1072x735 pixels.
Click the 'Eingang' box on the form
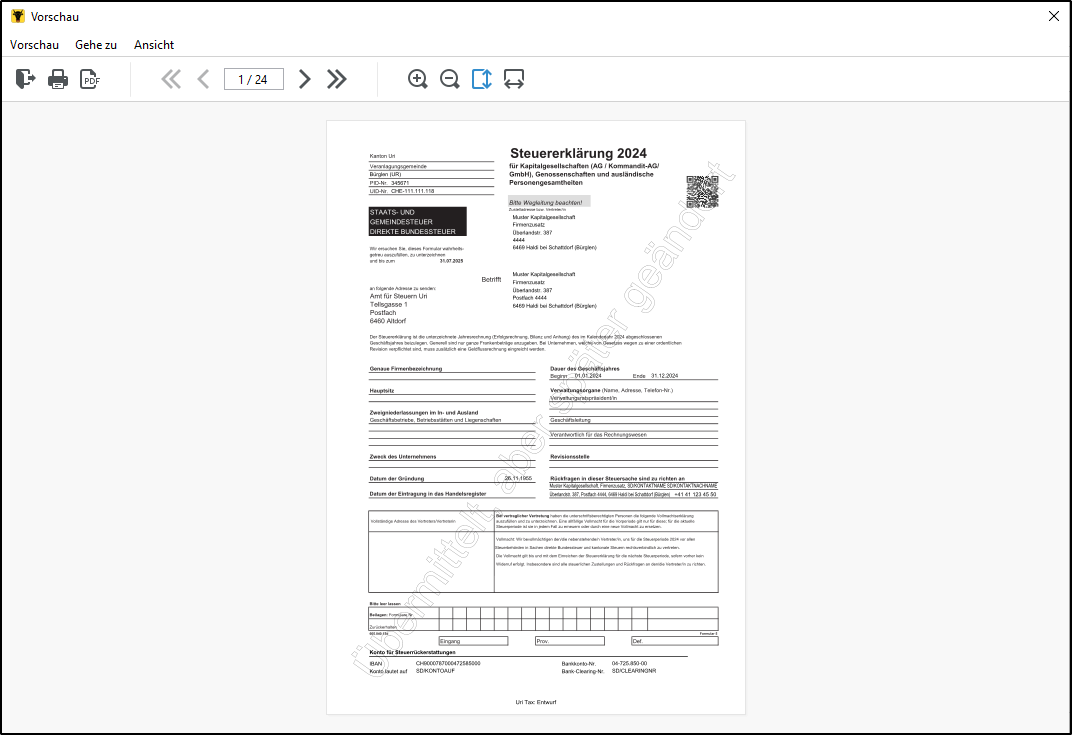pyautogui.click(x=473, y=641)
